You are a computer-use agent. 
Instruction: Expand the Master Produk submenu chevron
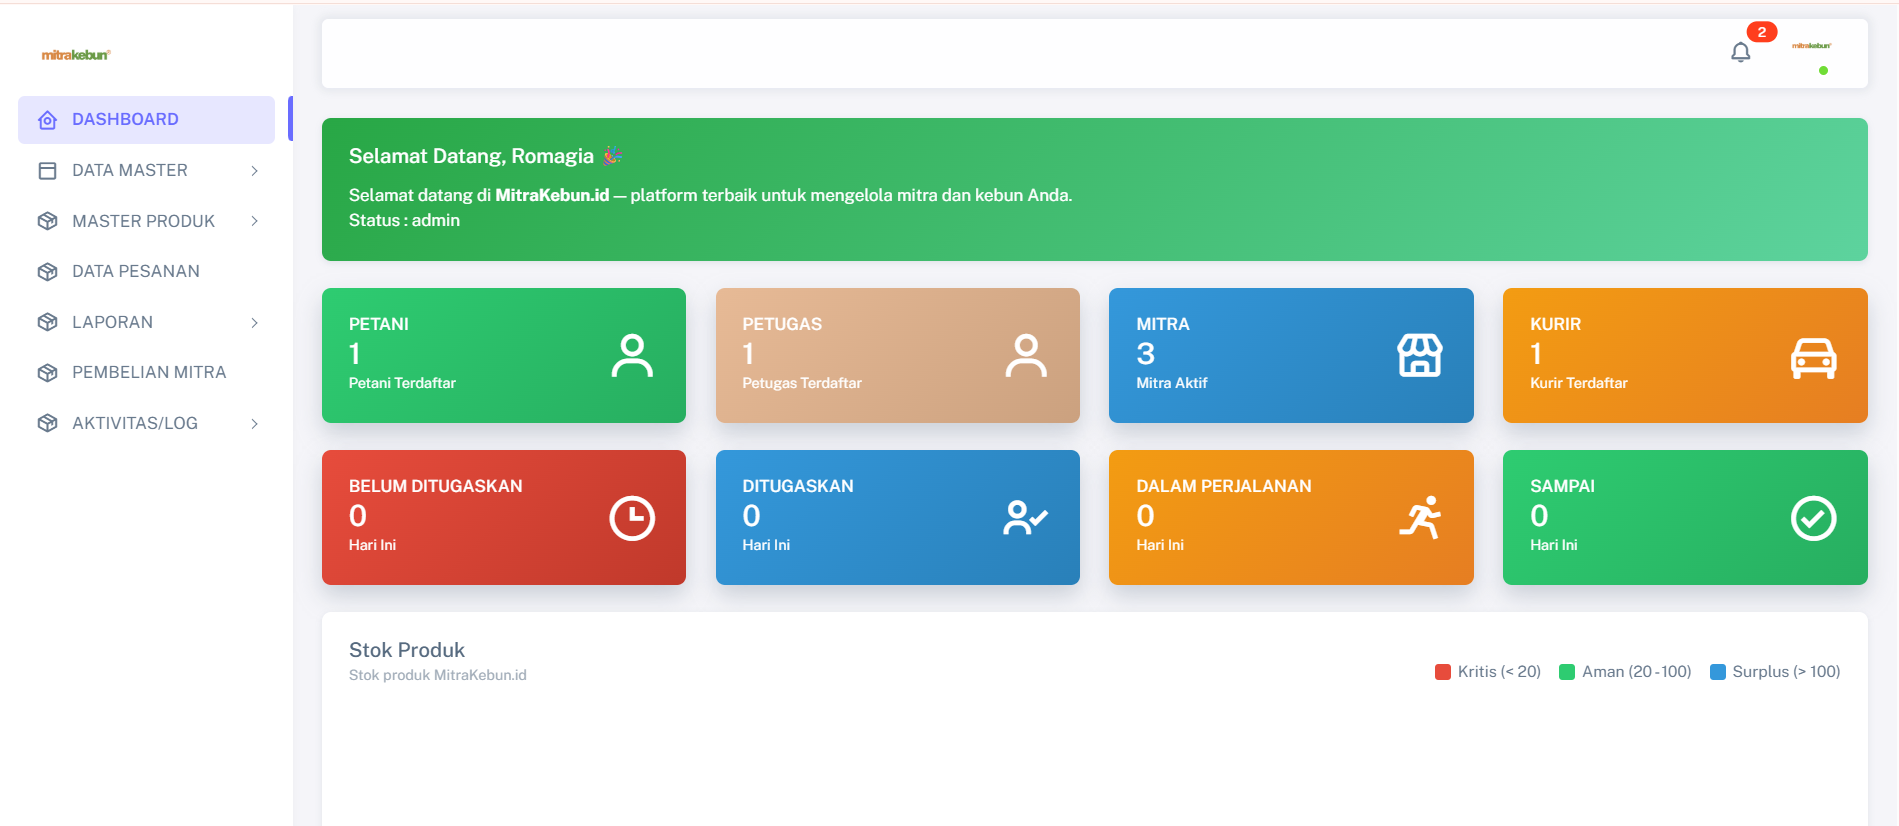pyautogui.click(x=255, y=221)
